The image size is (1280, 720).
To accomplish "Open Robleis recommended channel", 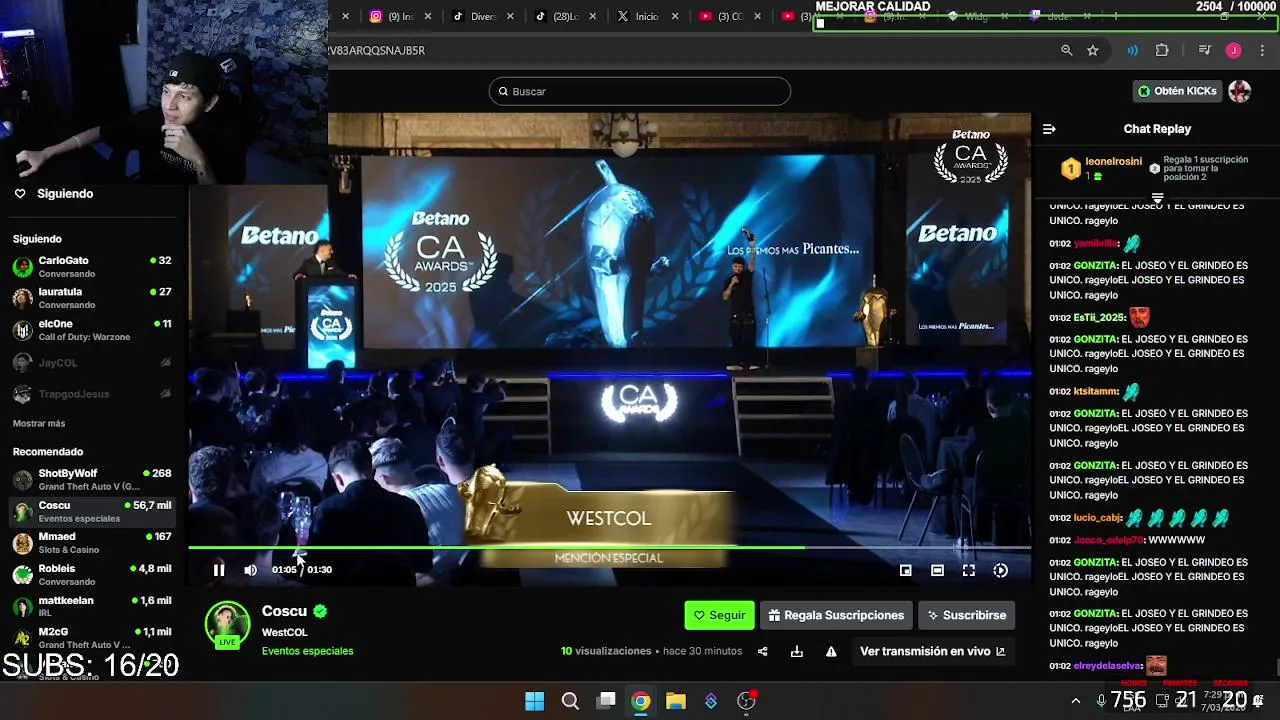I will tap(92, 575).
